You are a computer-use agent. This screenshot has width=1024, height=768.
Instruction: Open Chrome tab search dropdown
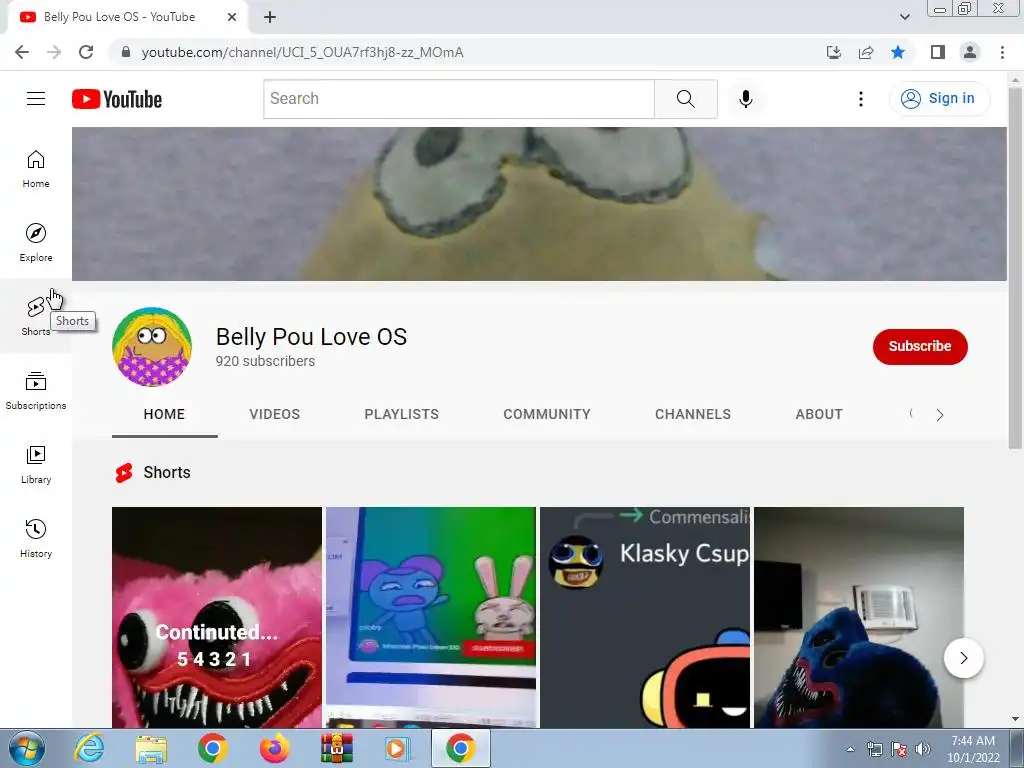point(904,18)
